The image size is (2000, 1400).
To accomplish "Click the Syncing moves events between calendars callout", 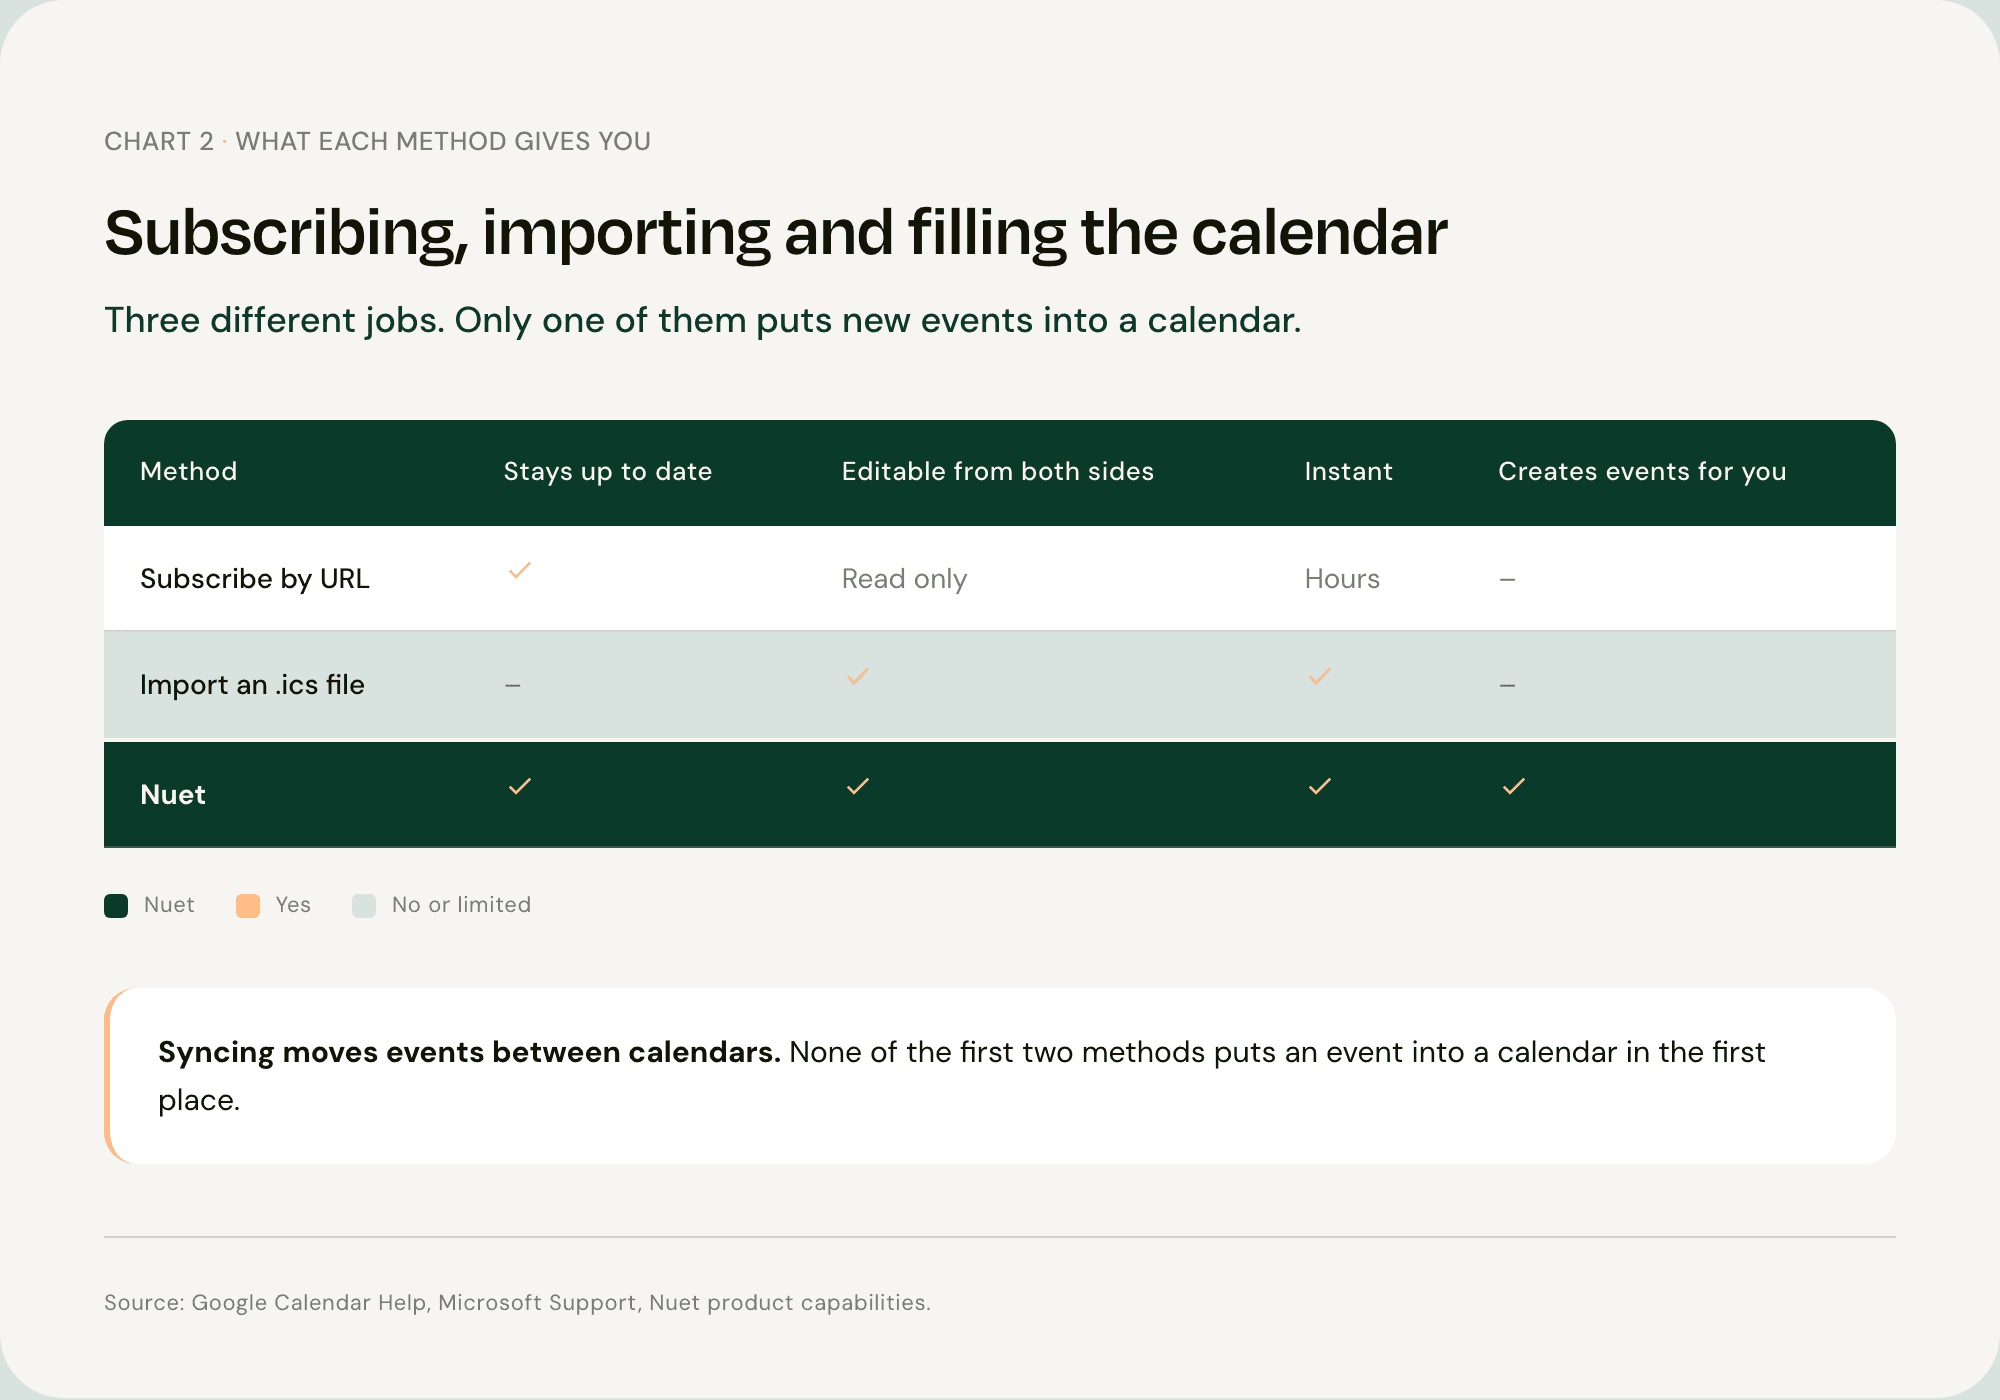I will click(1000, 1076).
